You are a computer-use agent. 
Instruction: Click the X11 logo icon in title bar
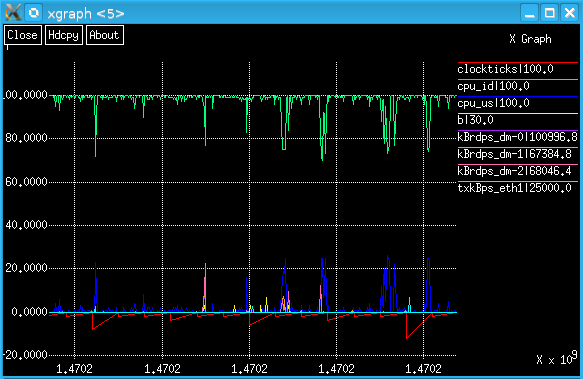click(13, 13)
